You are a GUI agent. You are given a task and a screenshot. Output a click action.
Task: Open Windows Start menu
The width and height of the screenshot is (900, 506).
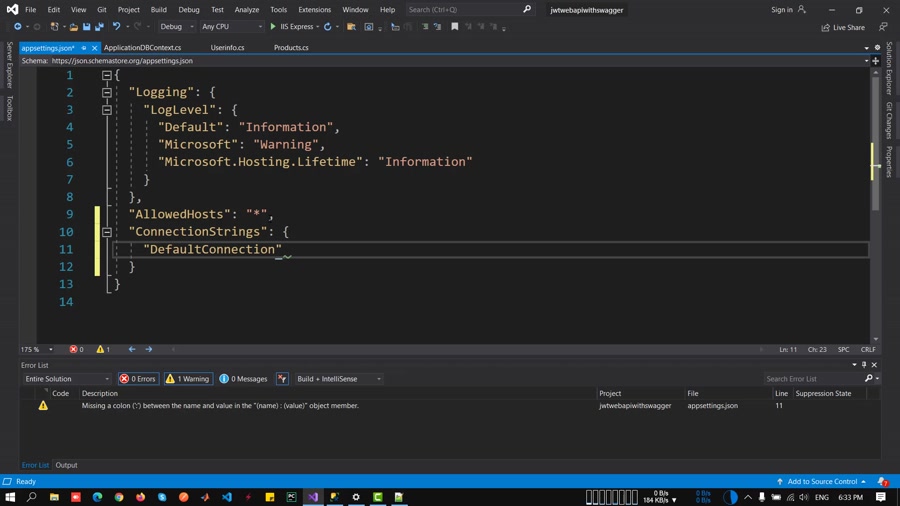click(10, 497)
